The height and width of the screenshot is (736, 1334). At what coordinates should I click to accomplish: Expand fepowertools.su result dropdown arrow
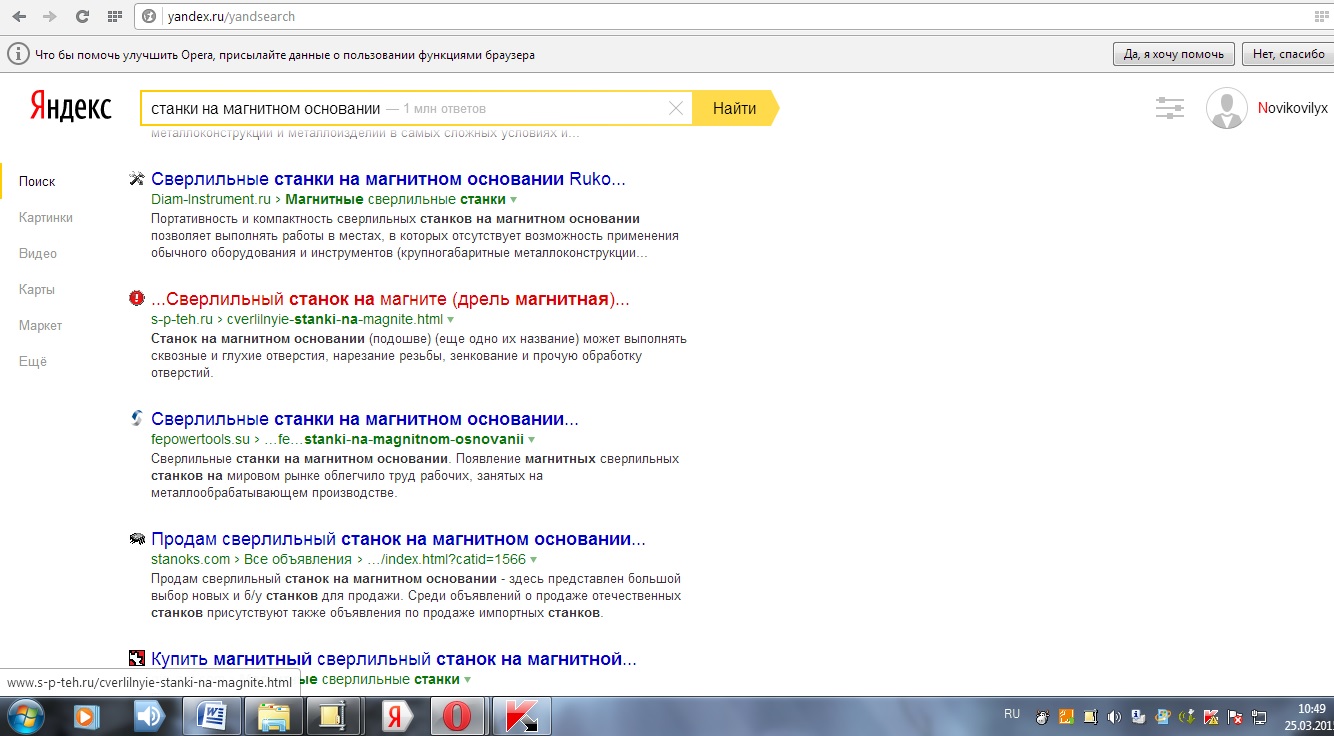[x=532, y=440]
